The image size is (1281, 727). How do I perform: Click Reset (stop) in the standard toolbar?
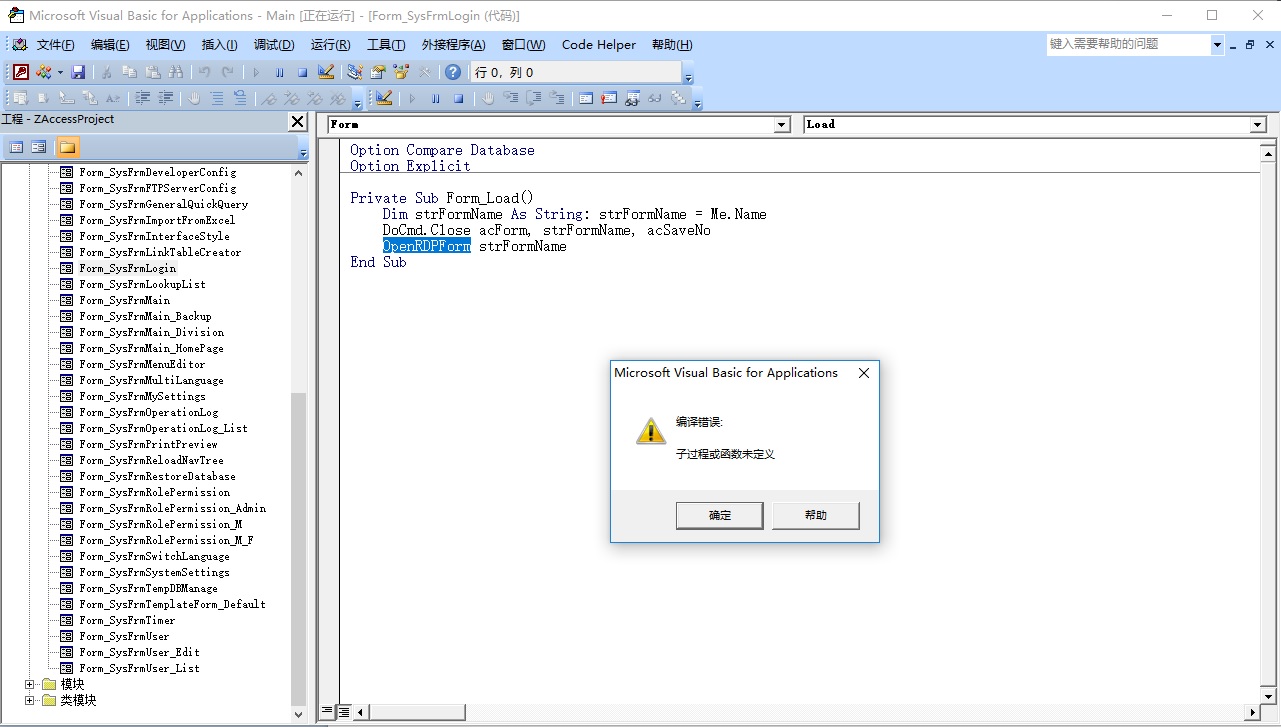tap(302, 72)
